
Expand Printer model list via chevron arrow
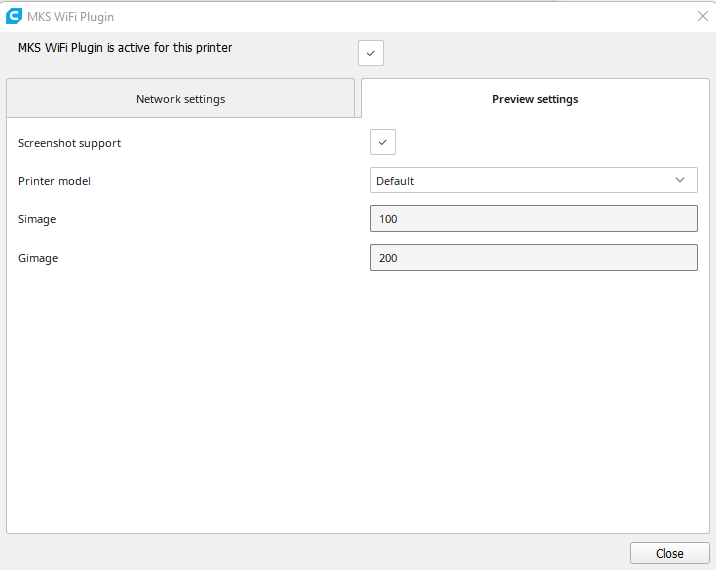click(x=680, y=180)
